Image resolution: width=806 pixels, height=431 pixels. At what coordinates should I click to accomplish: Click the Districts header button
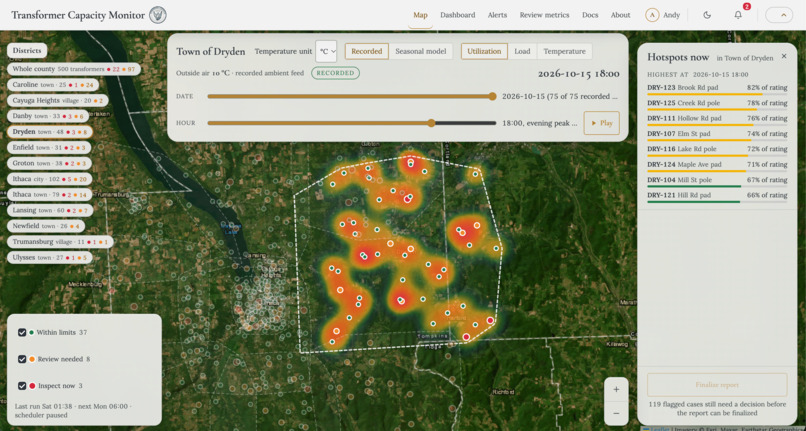(x=27, y=50)
